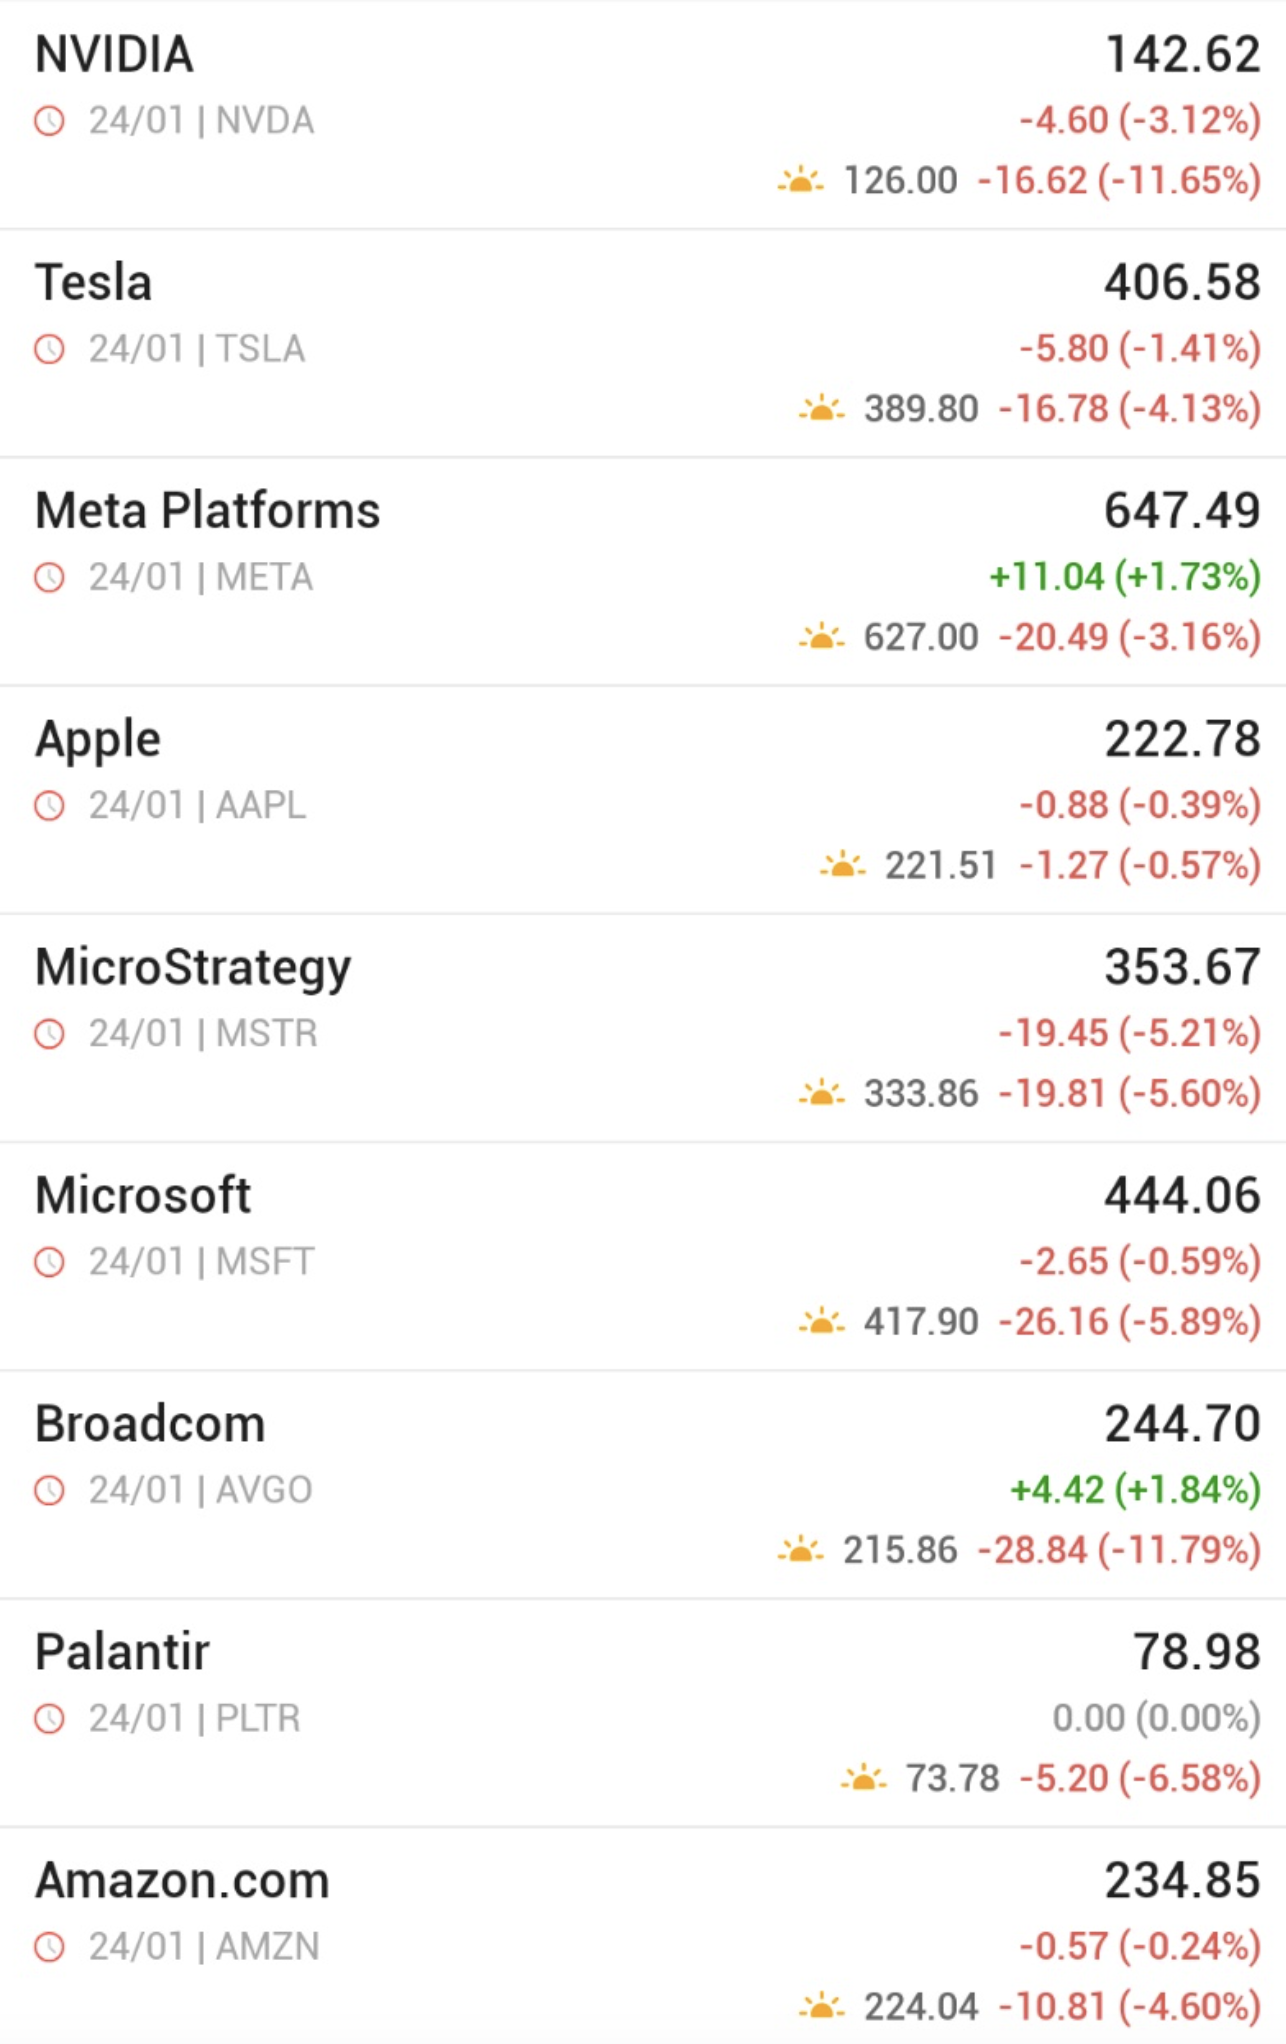Tap the clock icon beside MSTR ticker
The image size is (1286, 2044).
(49, 1033)
